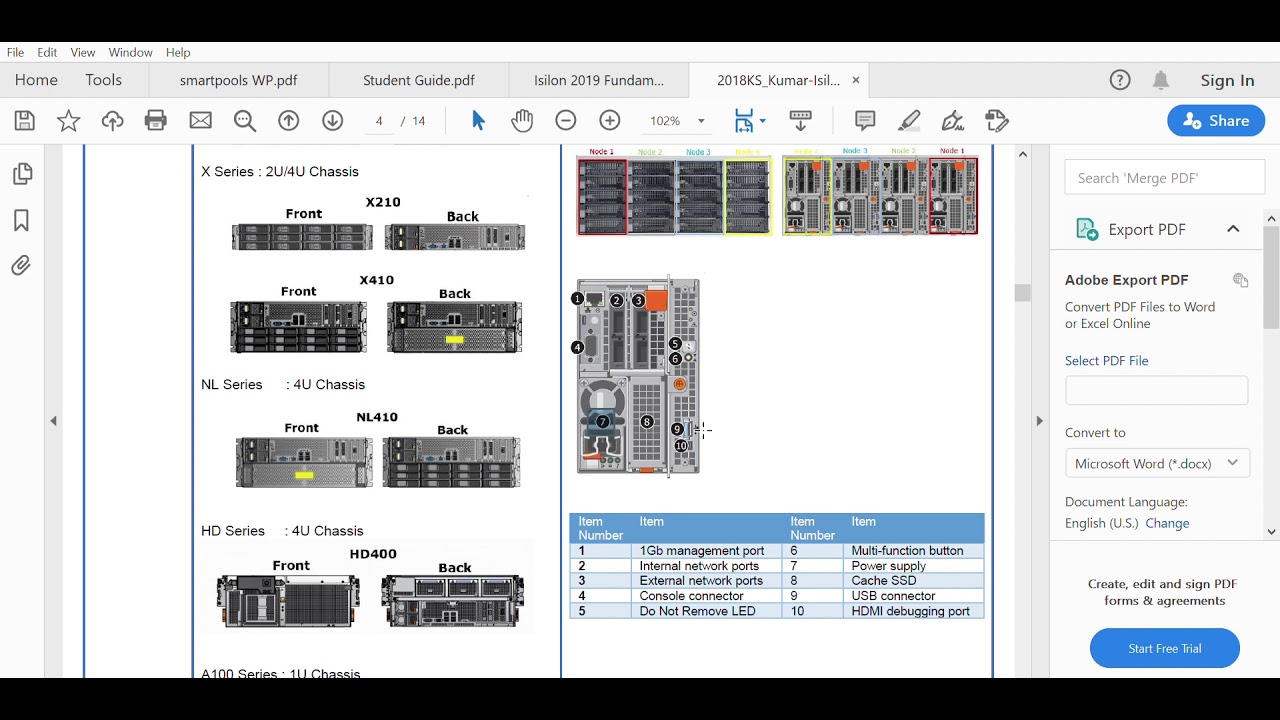Click the right panel scrollbar thumb
The height and width of the screenshot is (720, 1280).
pyautogui.click(x=1272, y=277)
